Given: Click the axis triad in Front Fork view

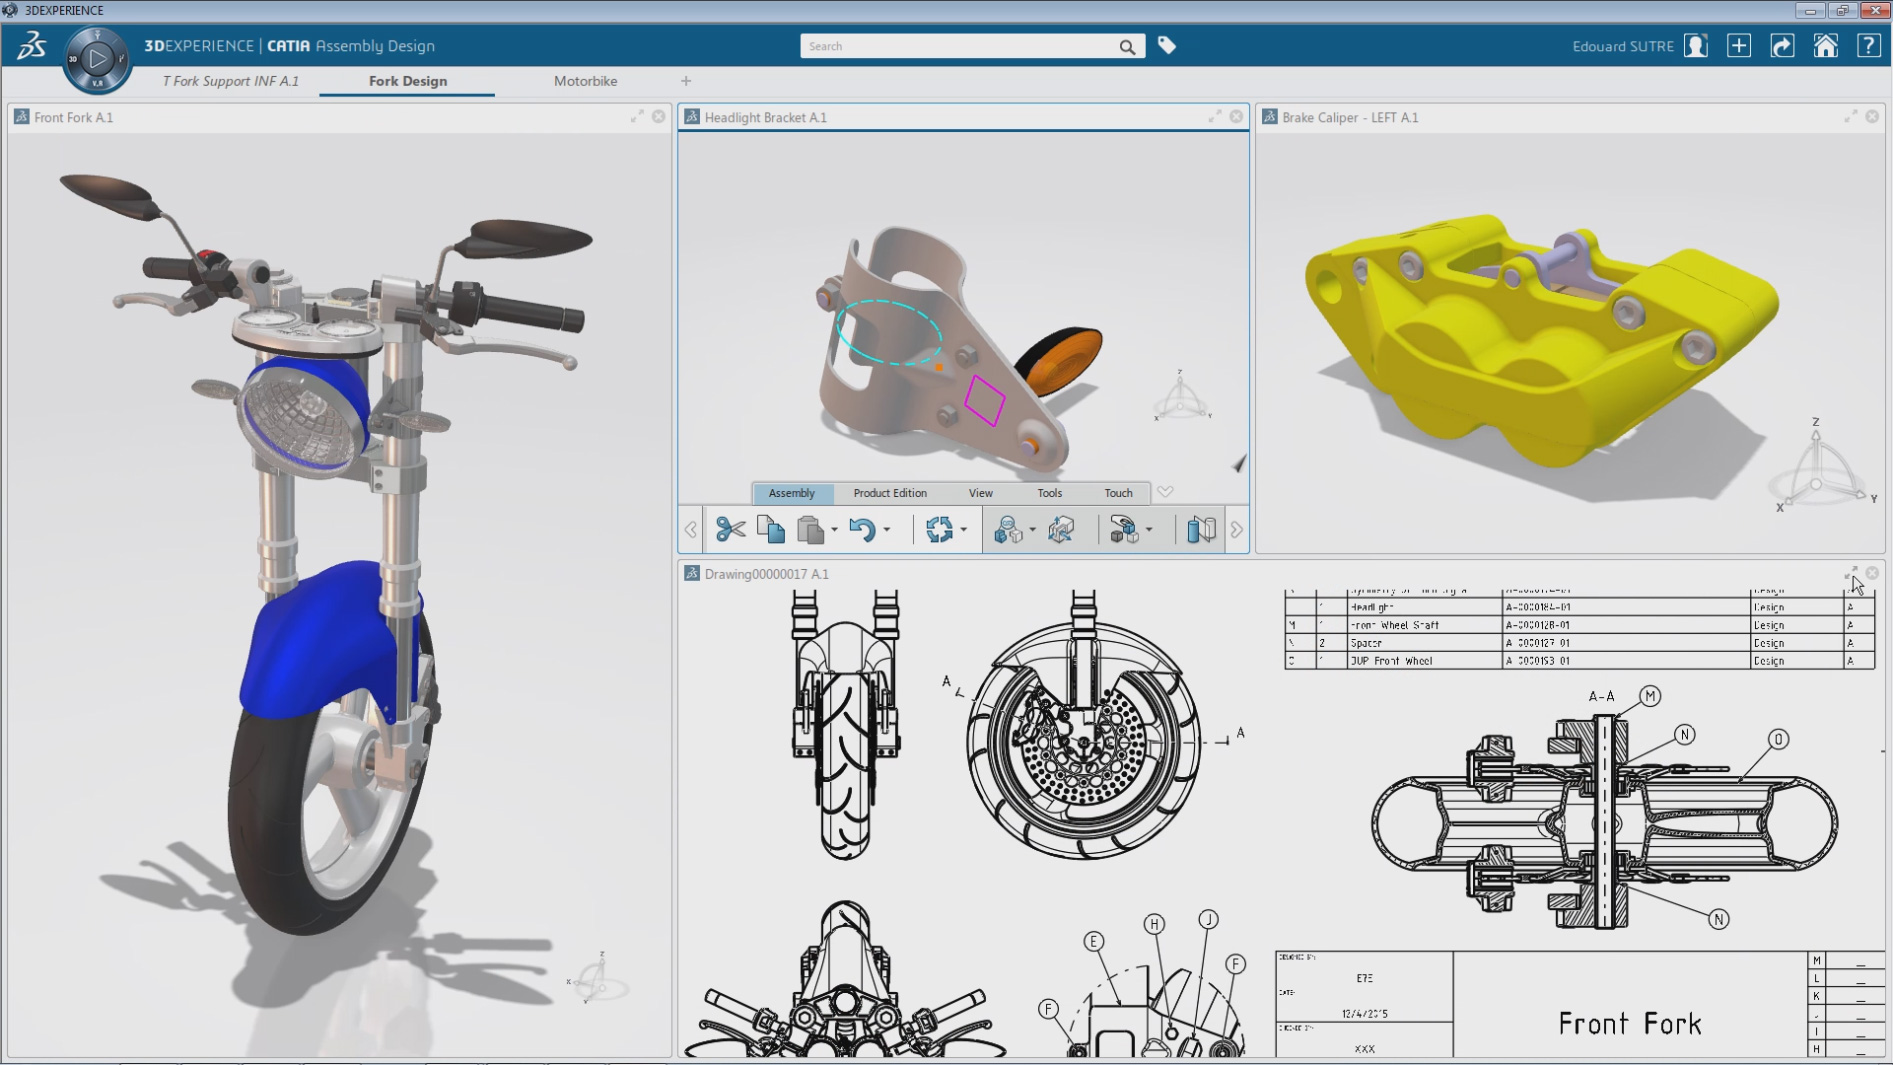Looking at the screenshot, I should [597, 977].
